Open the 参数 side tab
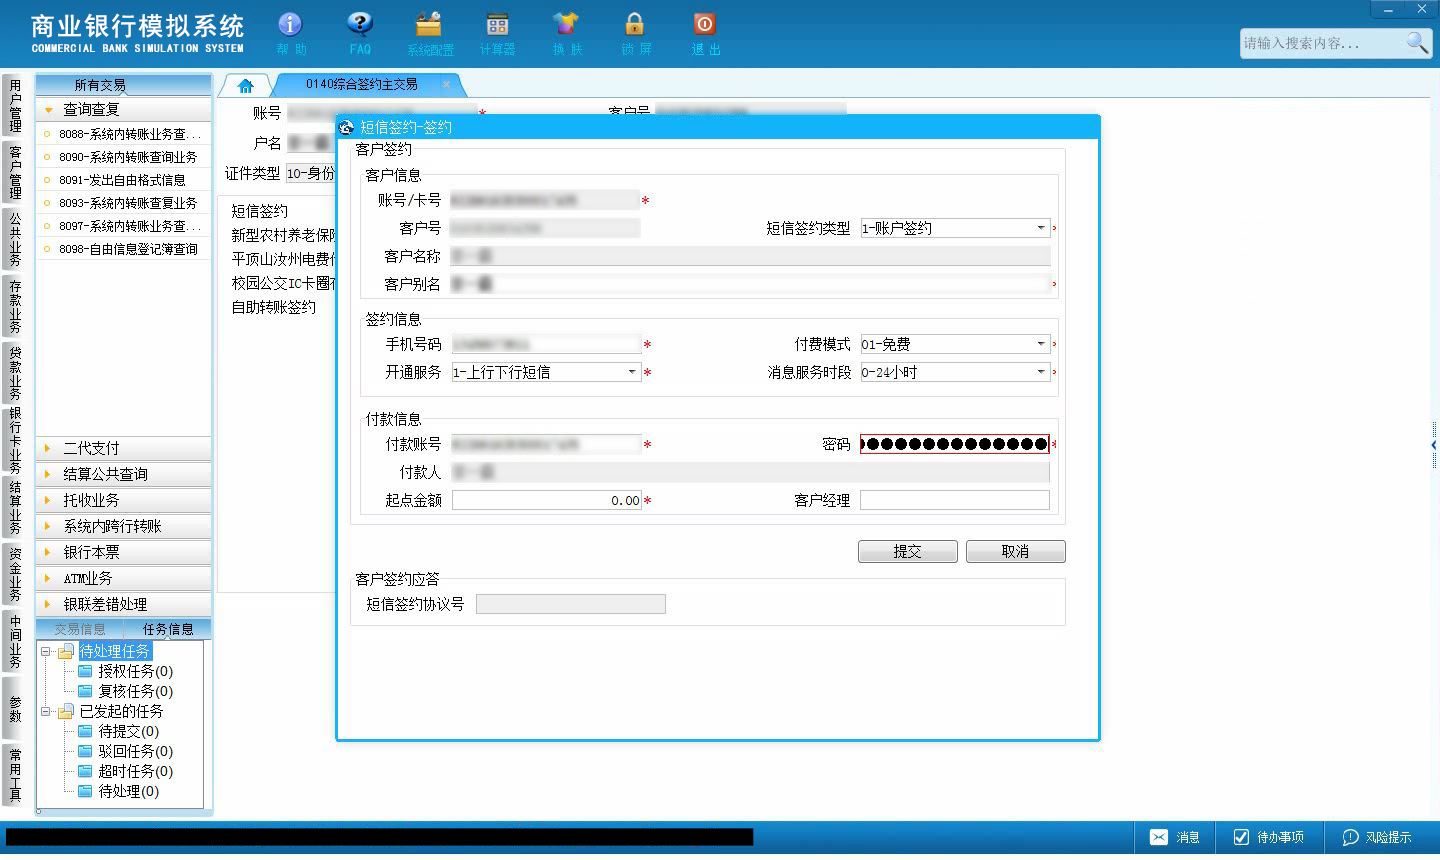The height and width of the screenshot is (860, 1440). [15, 708]
